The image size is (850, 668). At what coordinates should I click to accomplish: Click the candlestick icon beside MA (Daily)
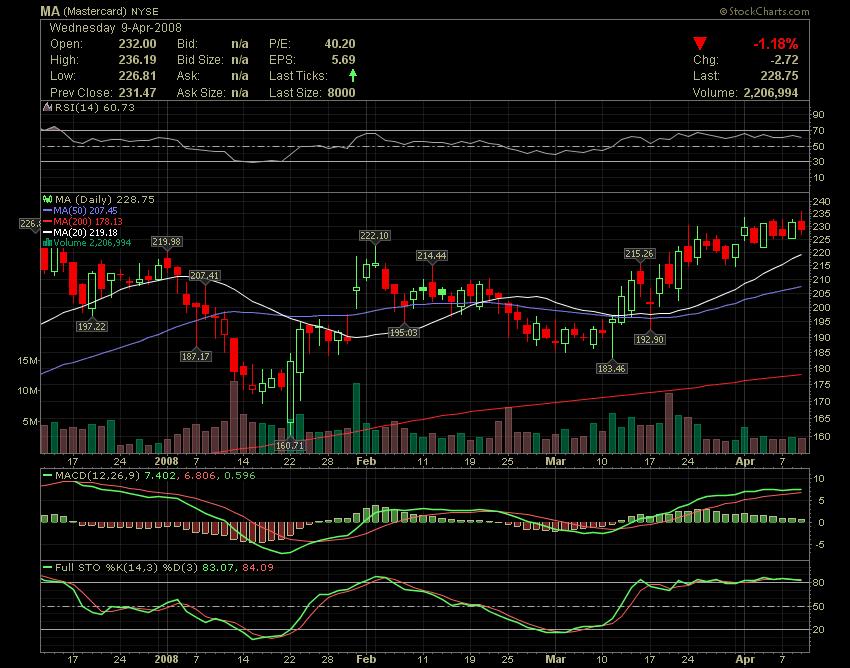click(x=47, y=200)
